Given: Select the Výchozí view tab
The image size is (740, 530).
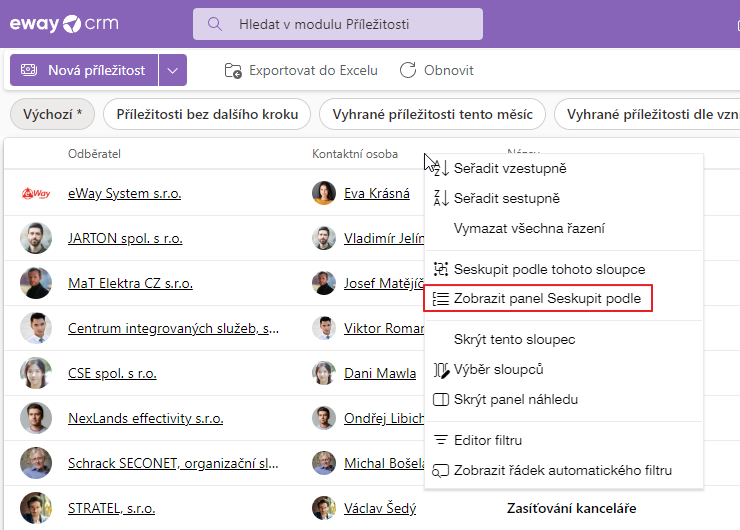Looking at the screenshot, I should pos(52,114).
